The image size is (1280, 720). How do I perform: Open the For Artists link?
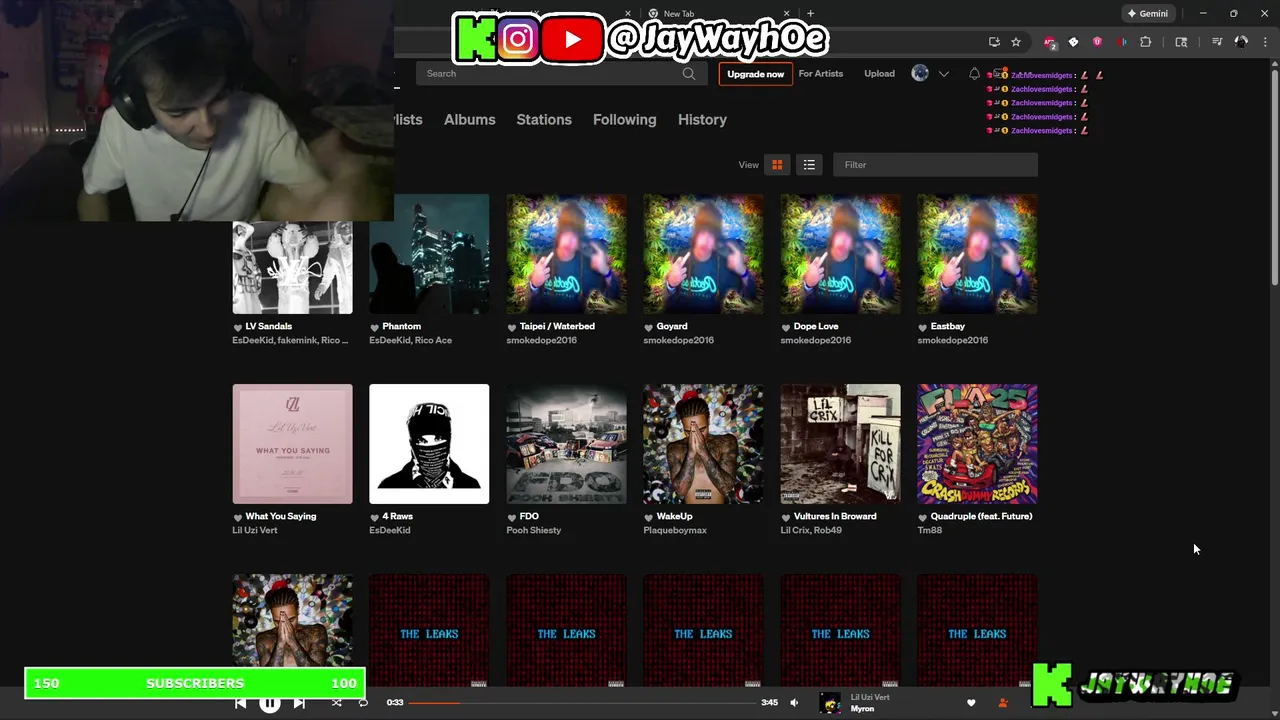pyautogui.click(x=820, y=73)
